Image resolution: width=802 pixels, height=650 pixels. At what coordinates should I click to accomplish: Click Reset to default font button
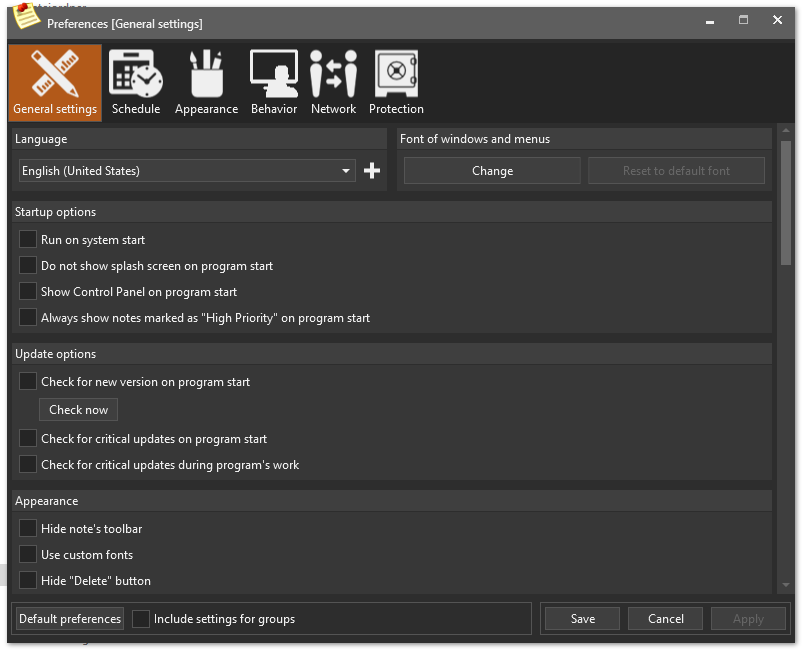676,171
